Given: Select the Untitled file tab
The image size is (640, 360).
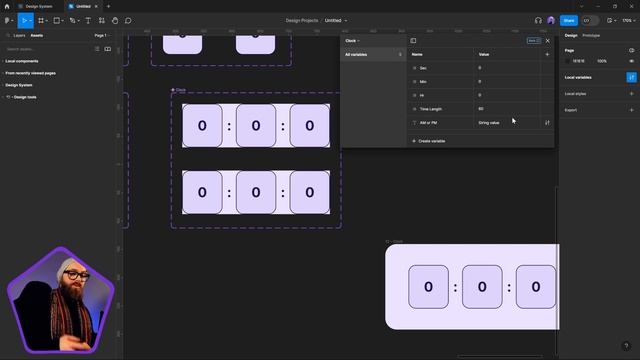Looking at the screenshot, I should pyautogui.click(x=83, y=6).
